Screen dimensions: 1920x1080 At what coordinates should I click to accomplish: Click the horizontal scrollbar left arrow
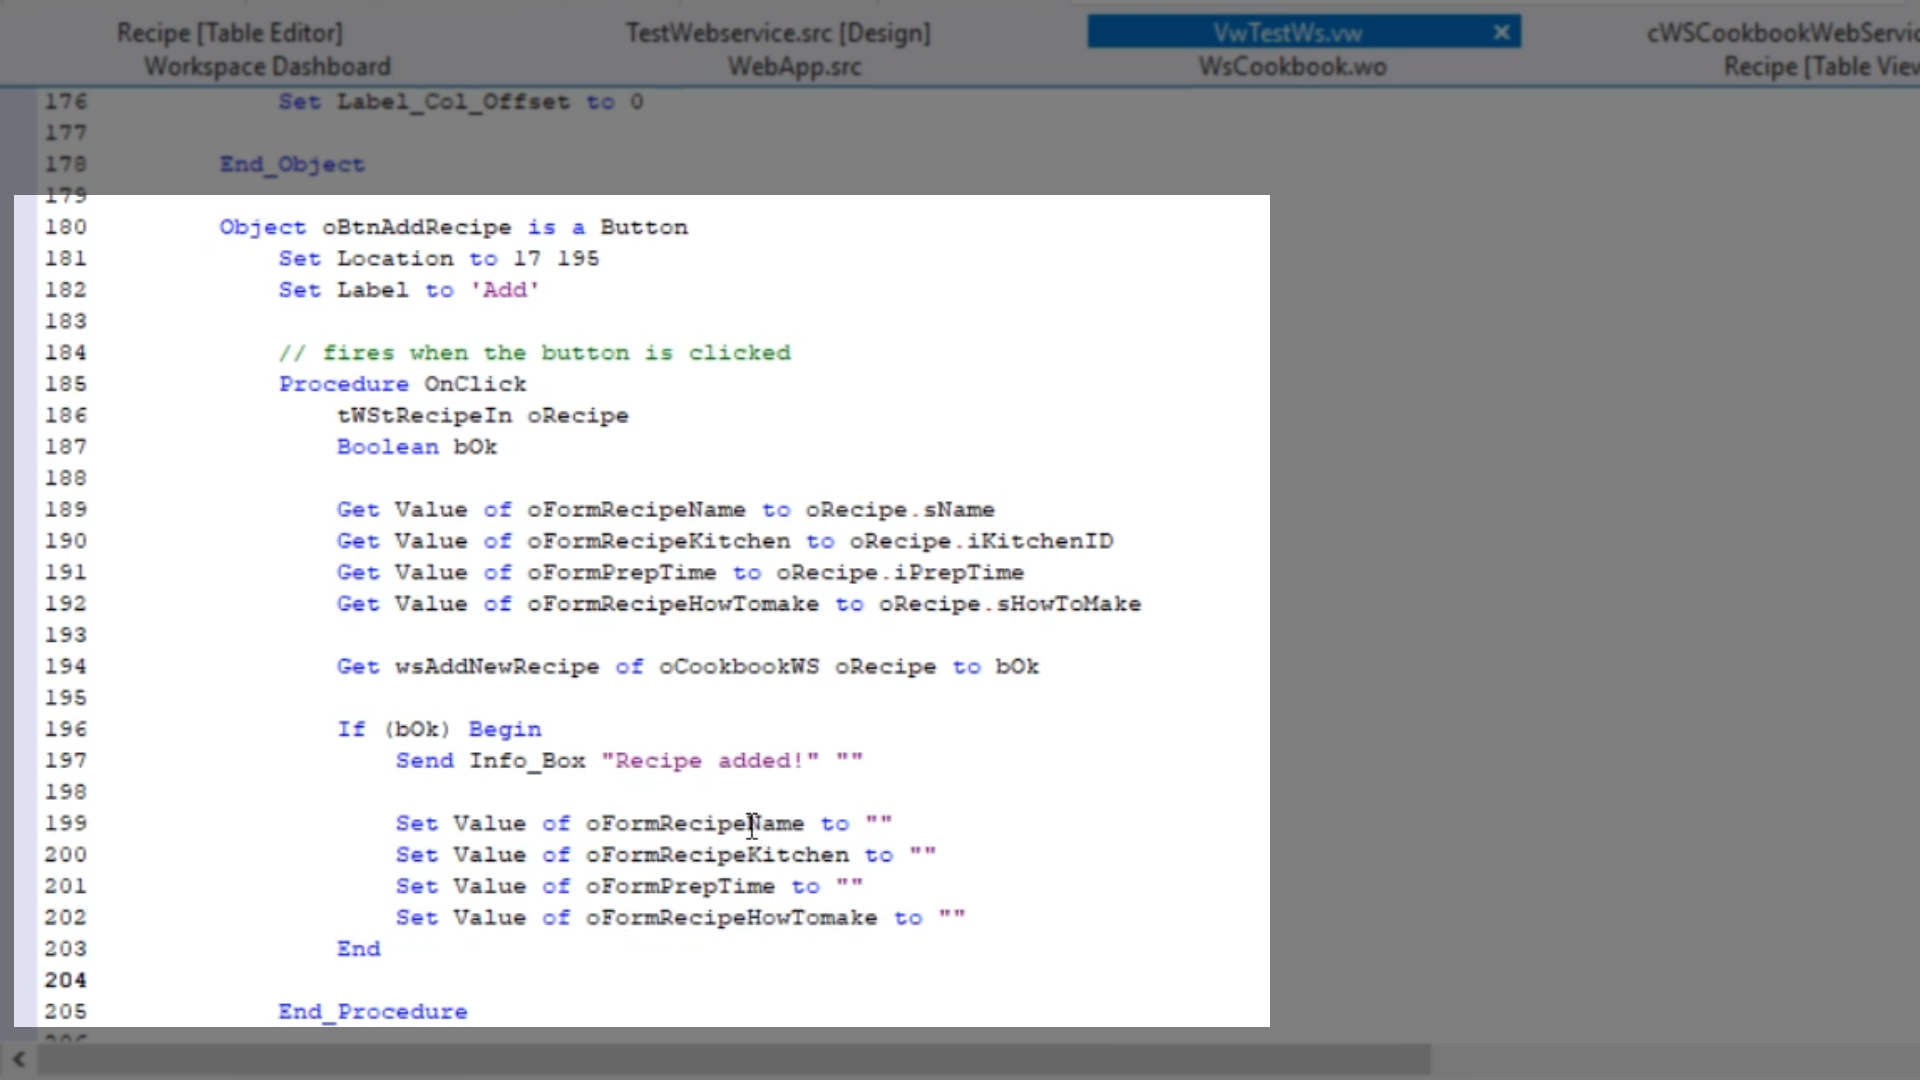(x=19, y=1059)
